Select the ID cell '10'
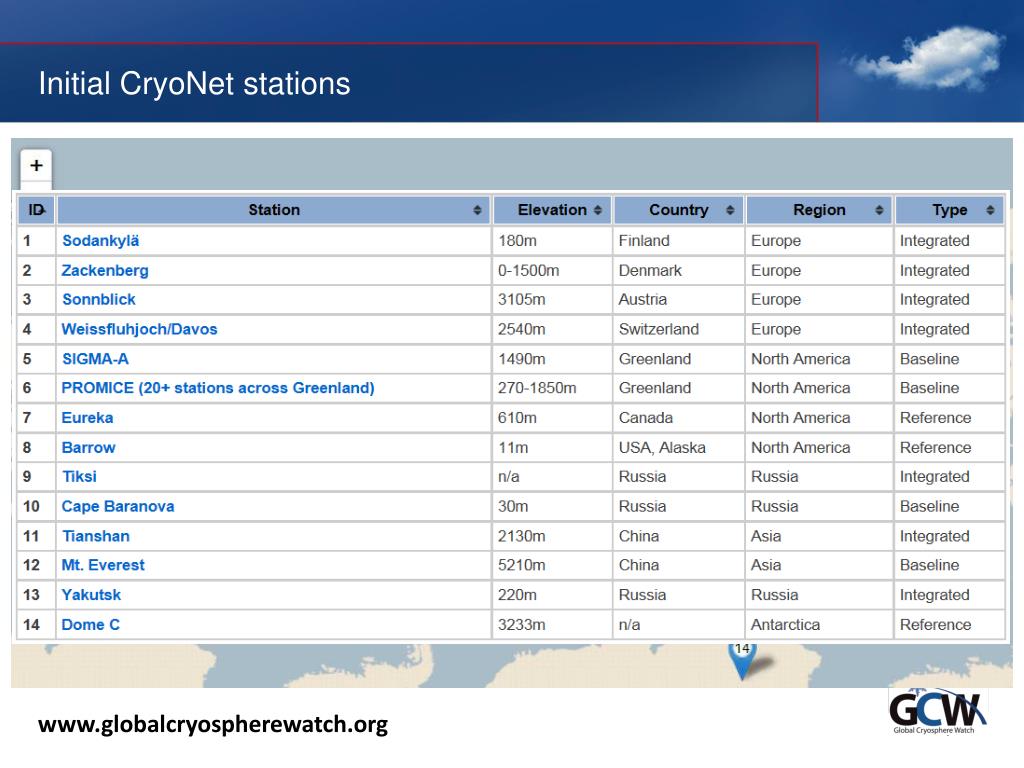 [36, 506]
